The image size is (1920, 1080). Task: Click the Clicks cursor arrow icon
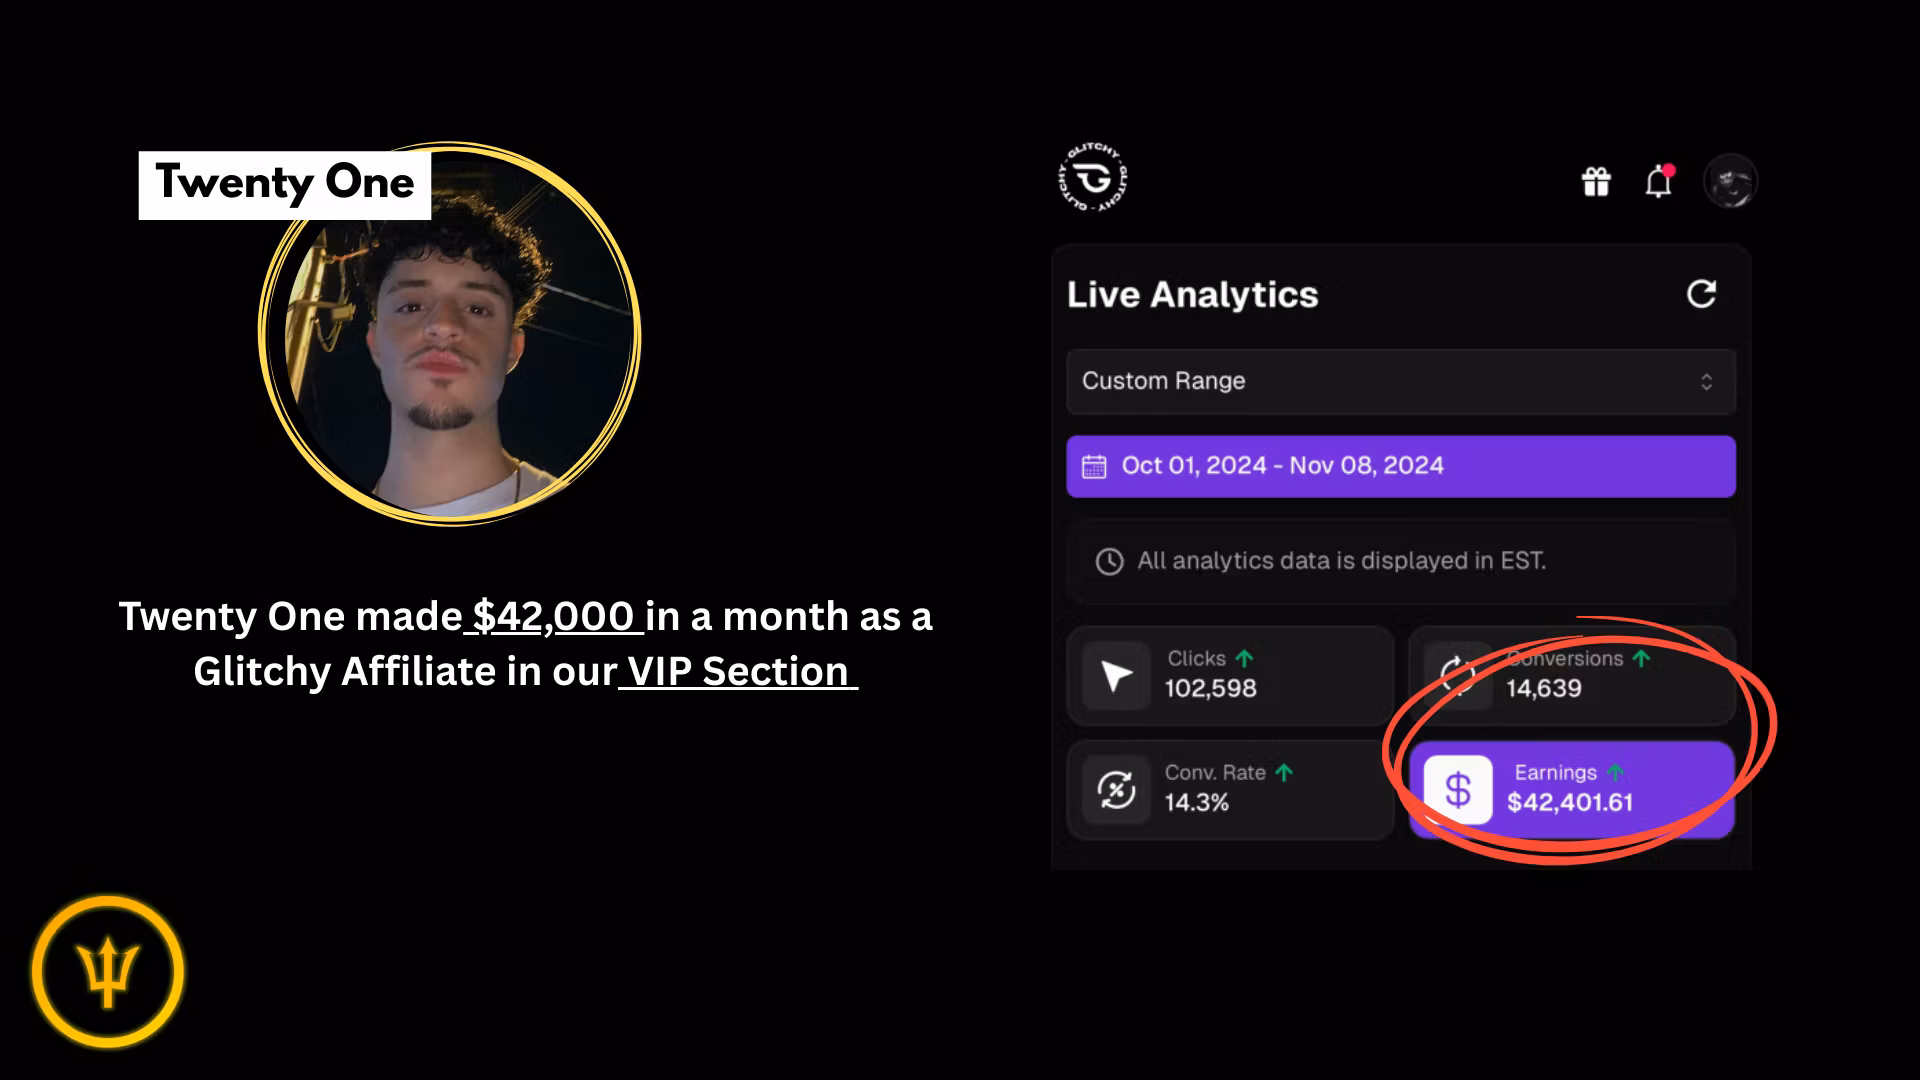1116,676
